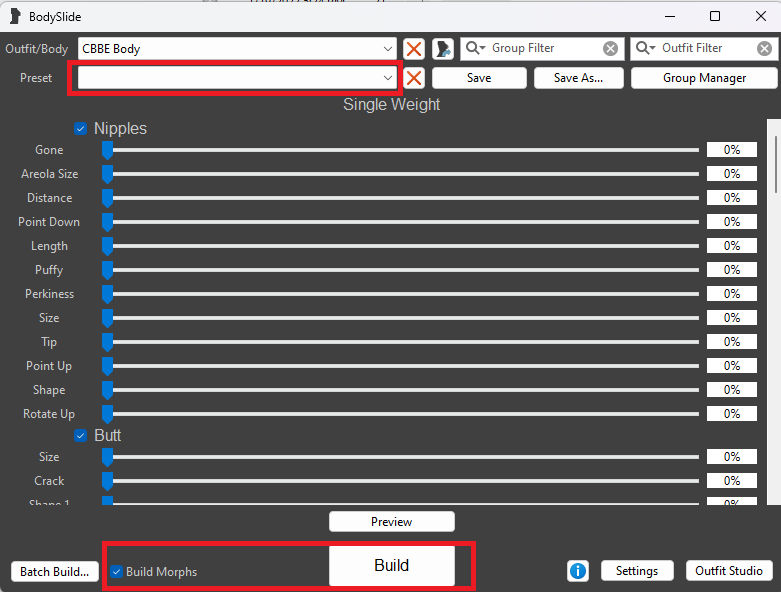Click the Shape percent value field
The width and height of the screenshot is (781, 592).
(x=732, y=390)
